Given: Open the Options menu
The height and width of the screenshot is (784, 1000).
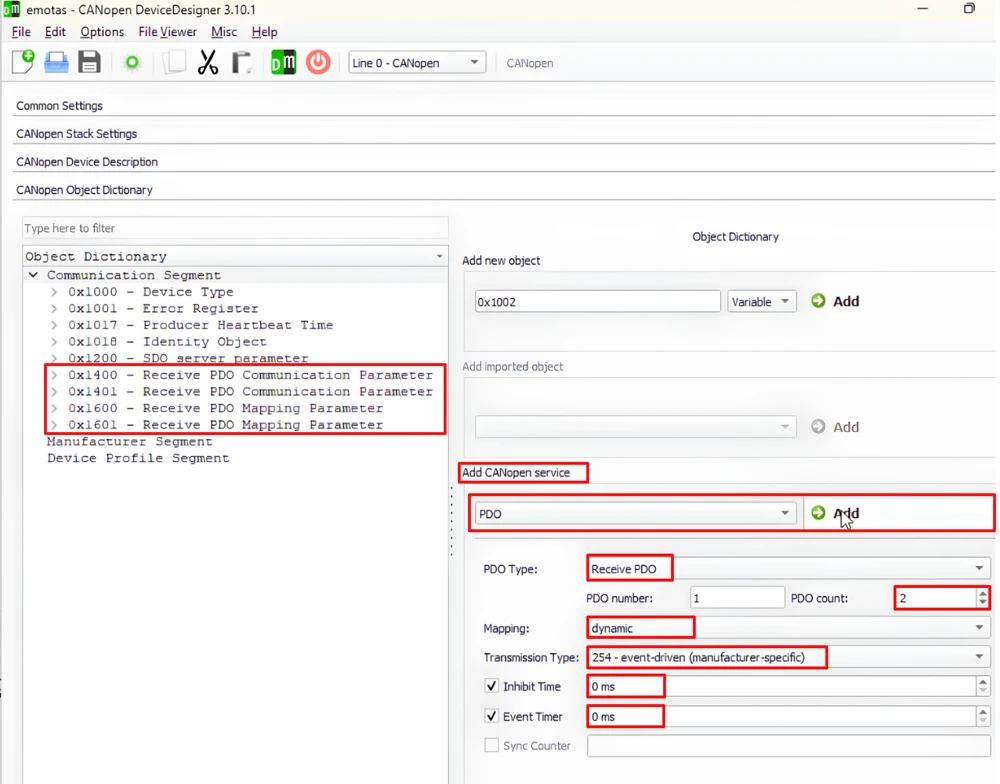Looking at the screenshot, I should 102,32.
